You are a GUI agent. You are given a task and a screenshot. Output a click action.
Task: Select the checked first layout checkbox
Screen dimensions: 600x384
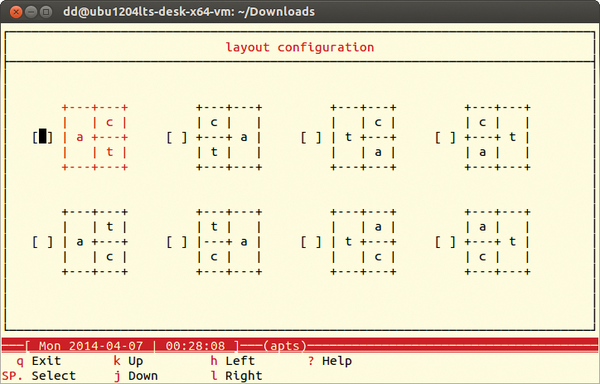point(42,137)
